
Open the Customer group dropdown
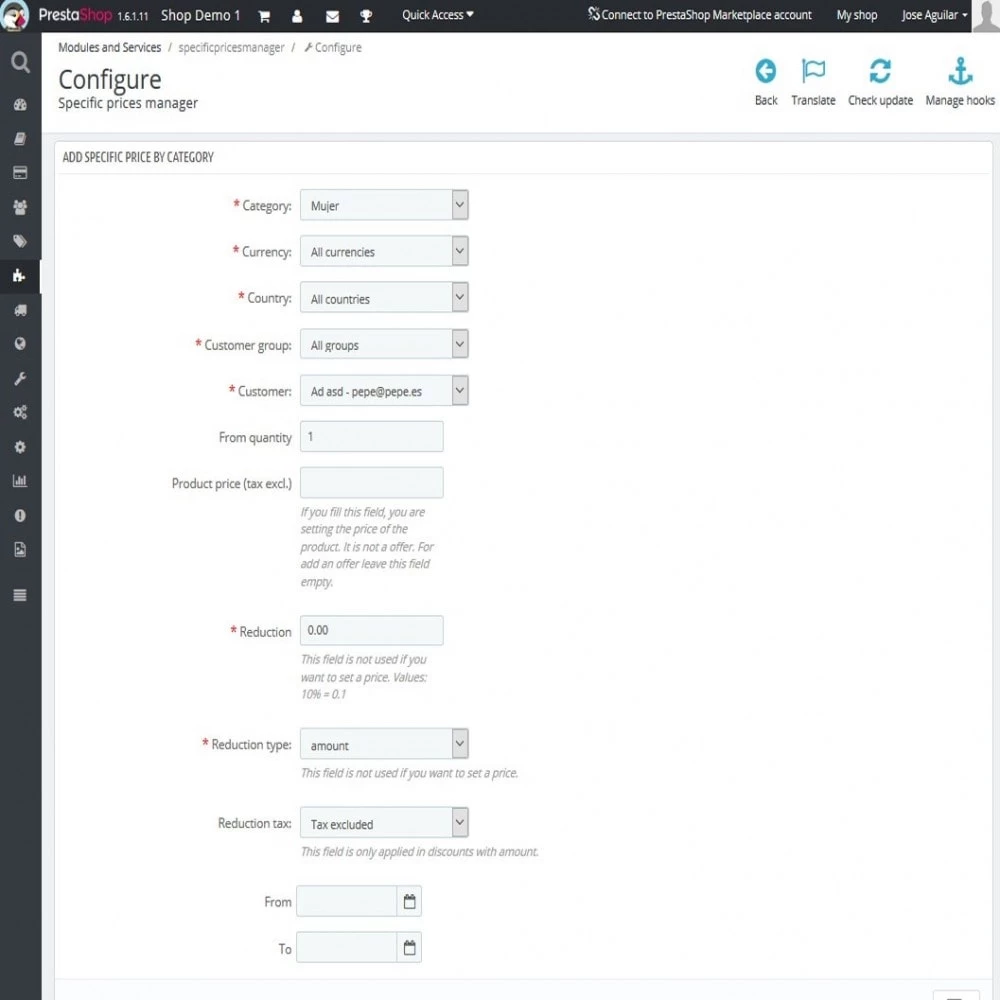pyautogui.click(x=384, y=344)
